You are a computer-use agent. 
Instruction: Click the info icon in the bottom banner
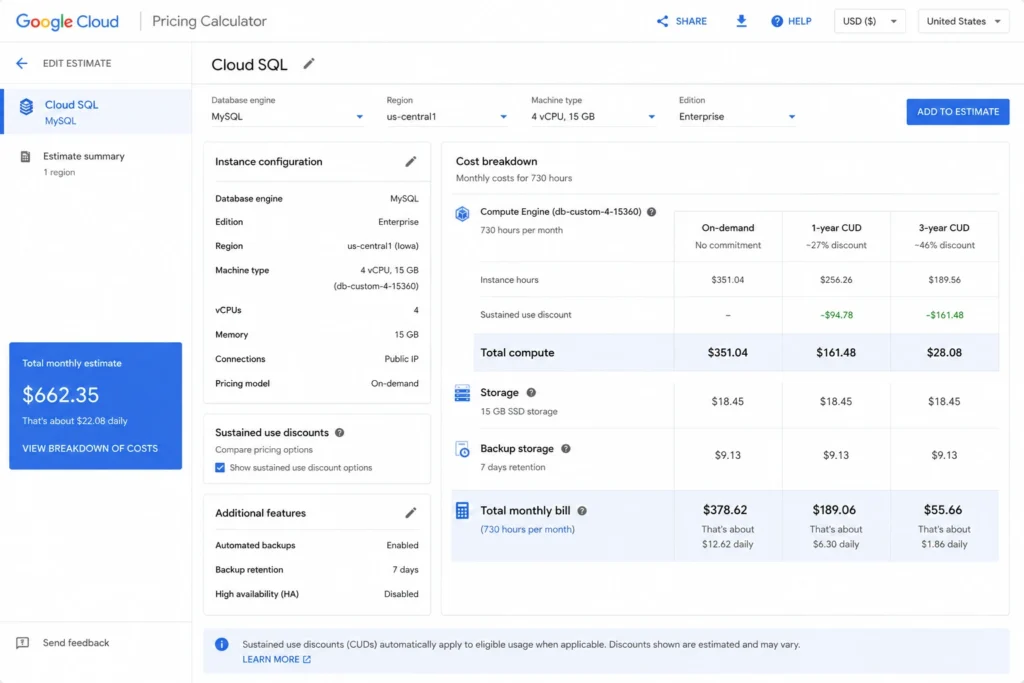click(222, 644)
